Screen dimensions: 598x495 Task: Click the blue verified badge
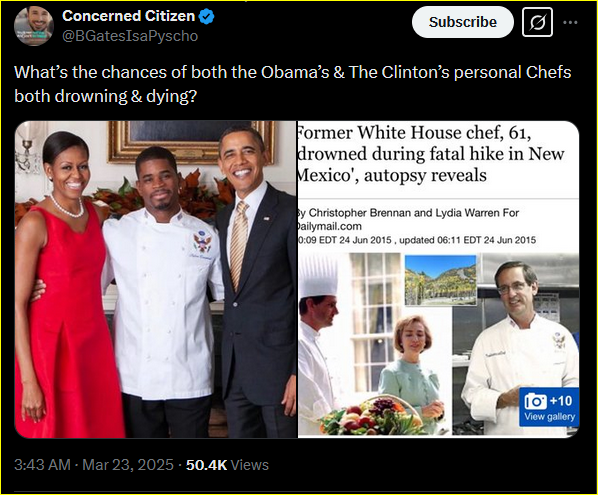[207, 17]
